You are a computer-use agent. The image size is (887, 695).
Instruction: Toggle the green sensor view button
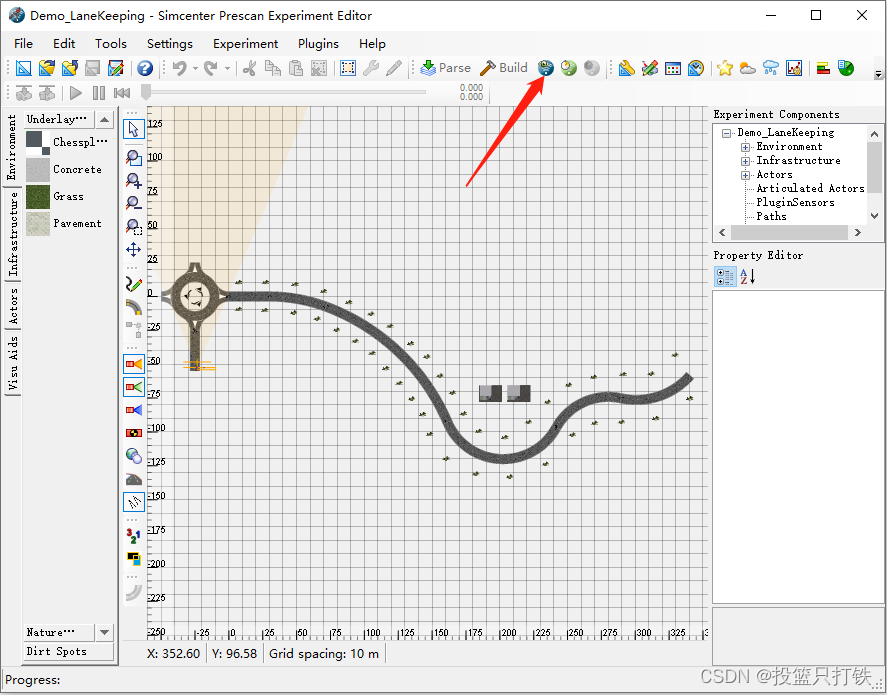coord(134,387)
